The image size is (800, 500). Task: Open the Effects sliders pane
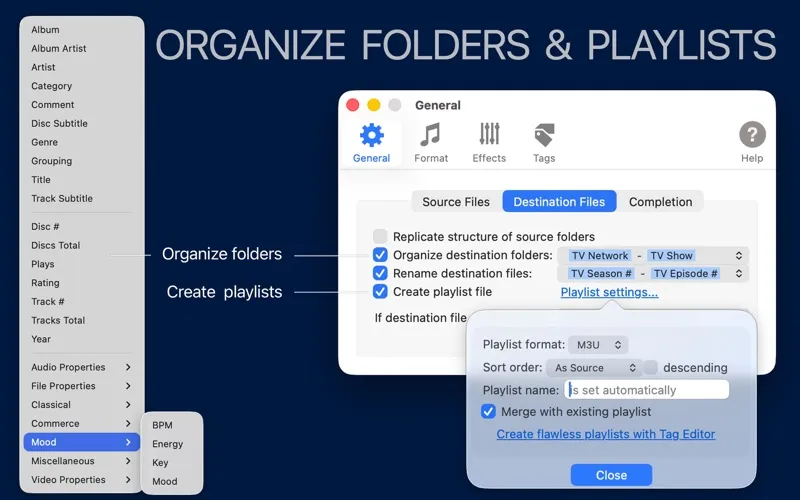[x=489, y=143]
